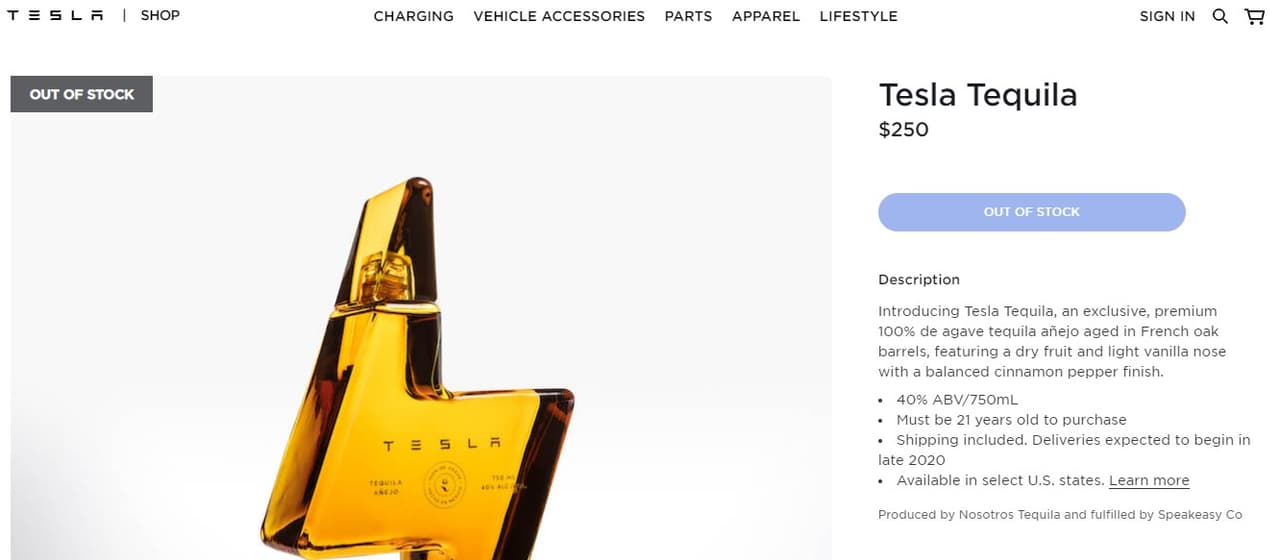
Task: Follow the Learn more link
Action: pyautogui.click(x=1149, y=480)
